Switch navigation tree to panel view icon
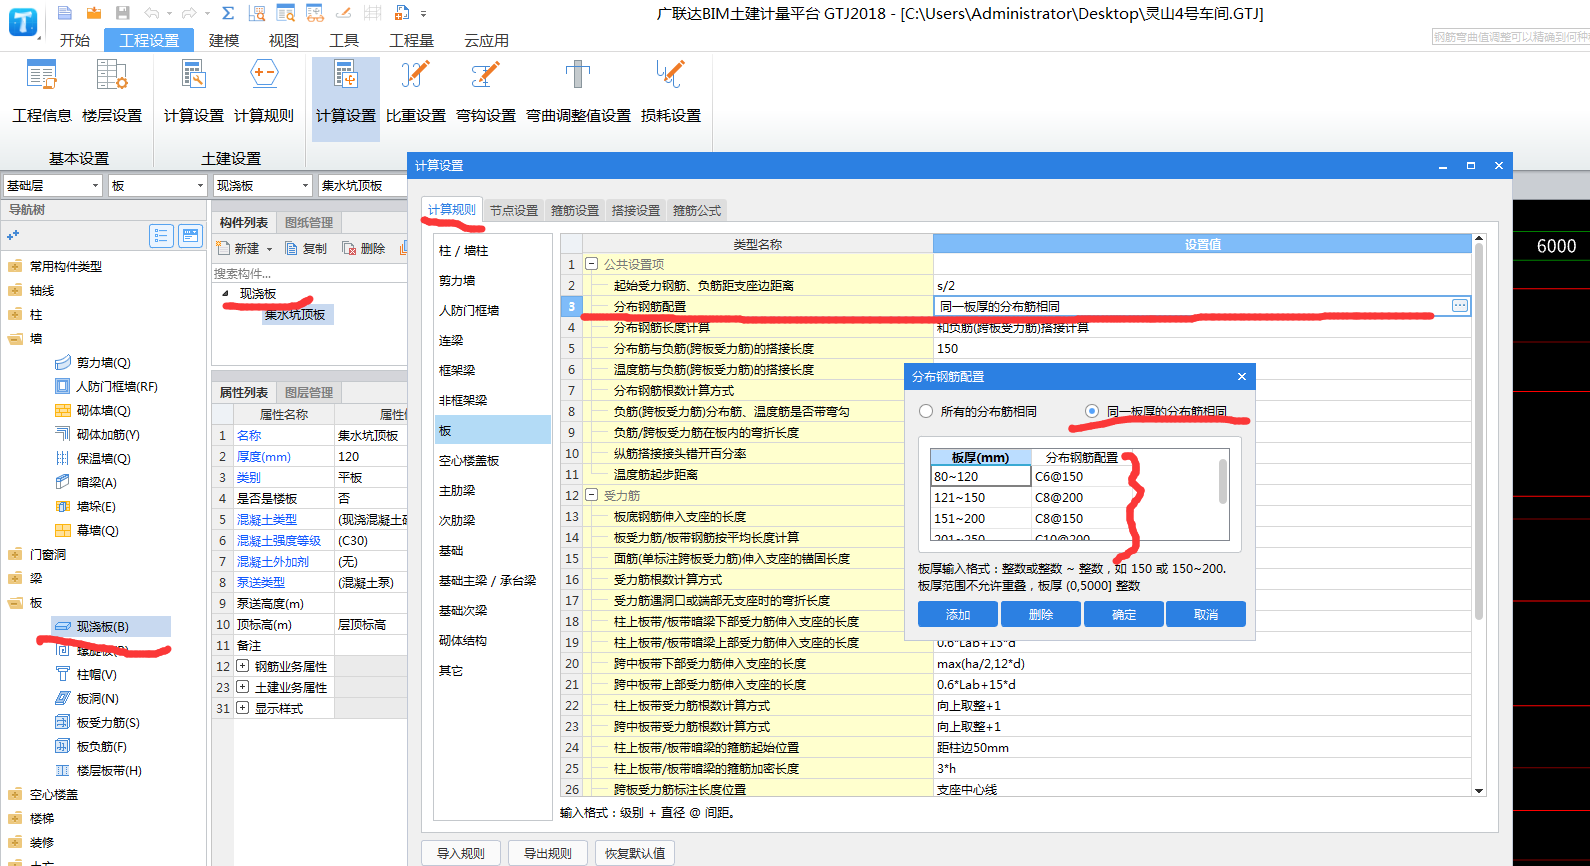Image resolution: width=1590 pixels, height=866 pixels. click(190, 236)
